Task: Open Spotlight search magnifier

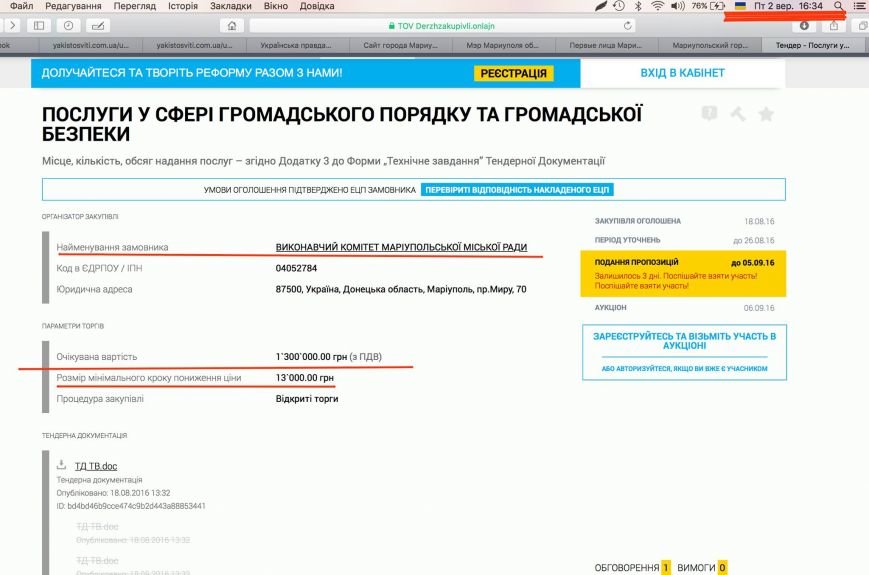Action: click(839, 6)
